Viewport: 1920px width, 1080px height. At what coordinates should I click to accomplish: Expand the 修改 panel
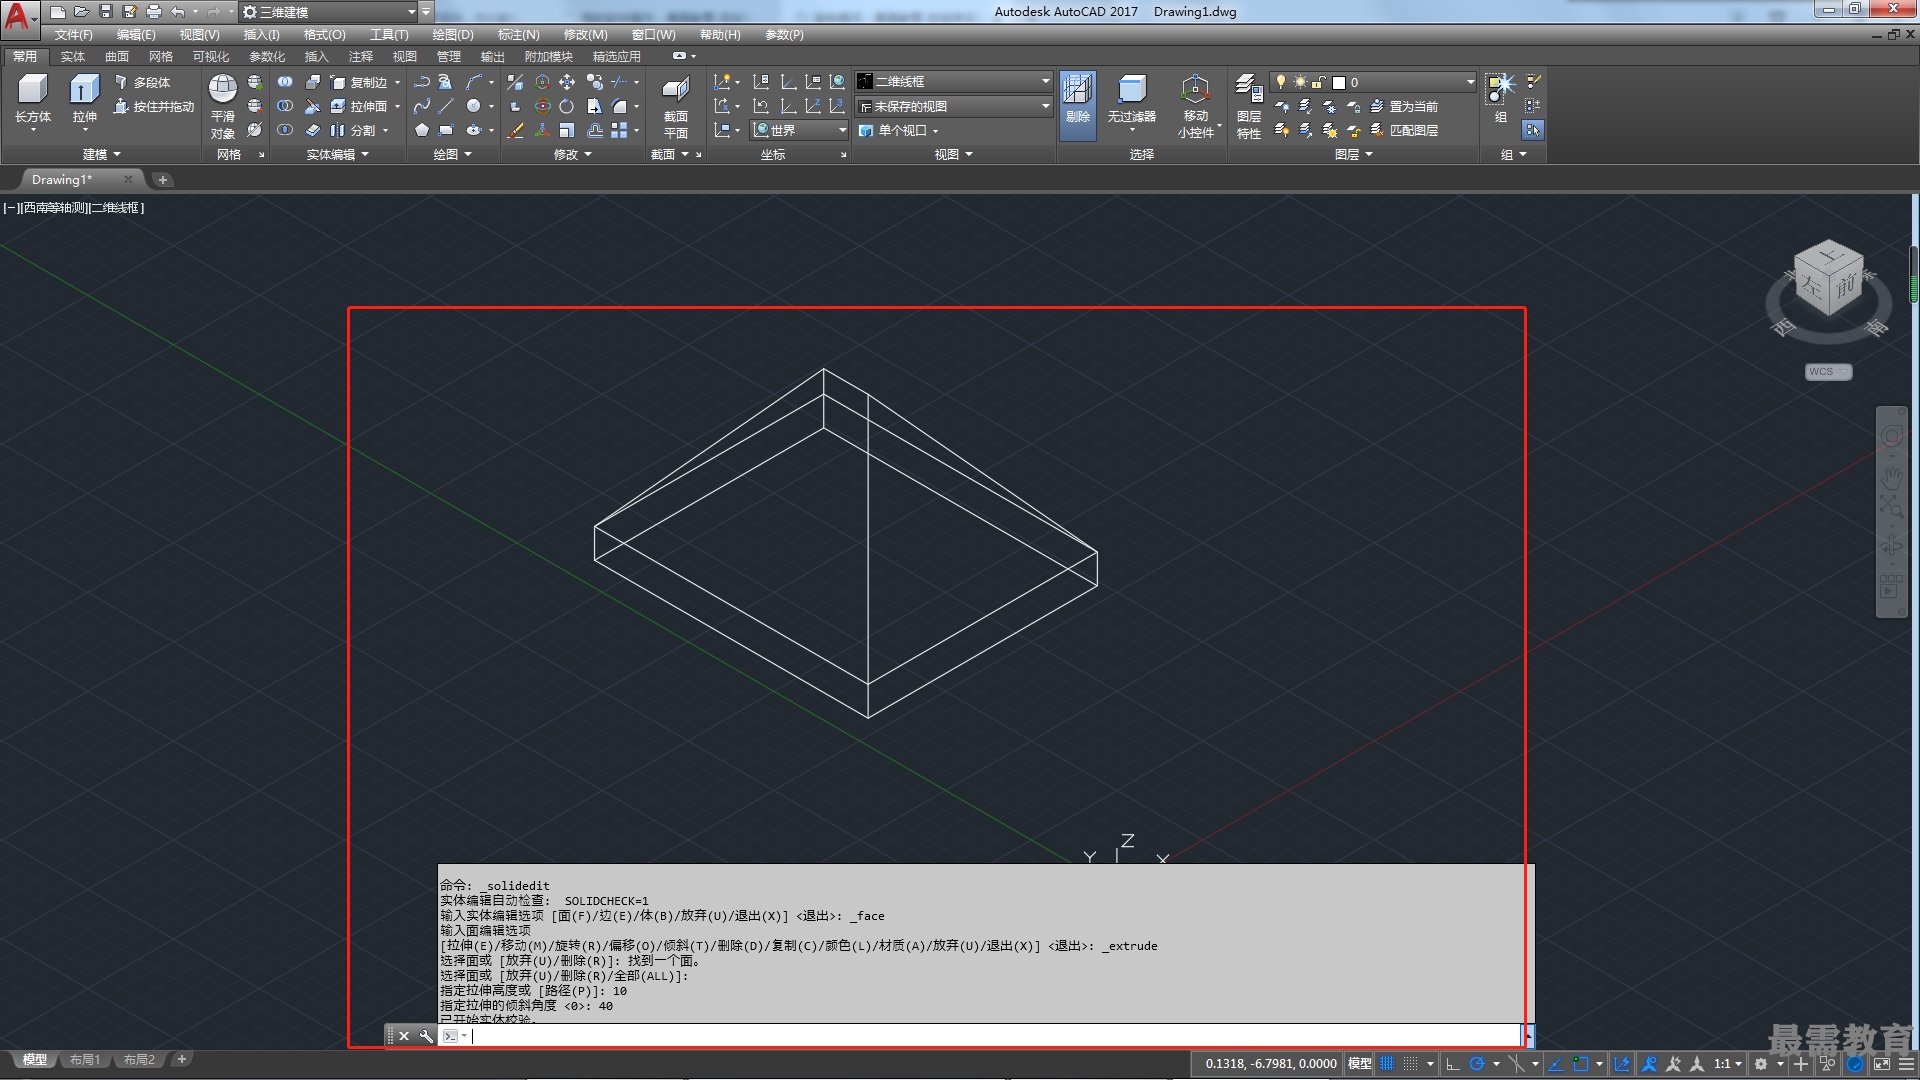pos(572,154)
